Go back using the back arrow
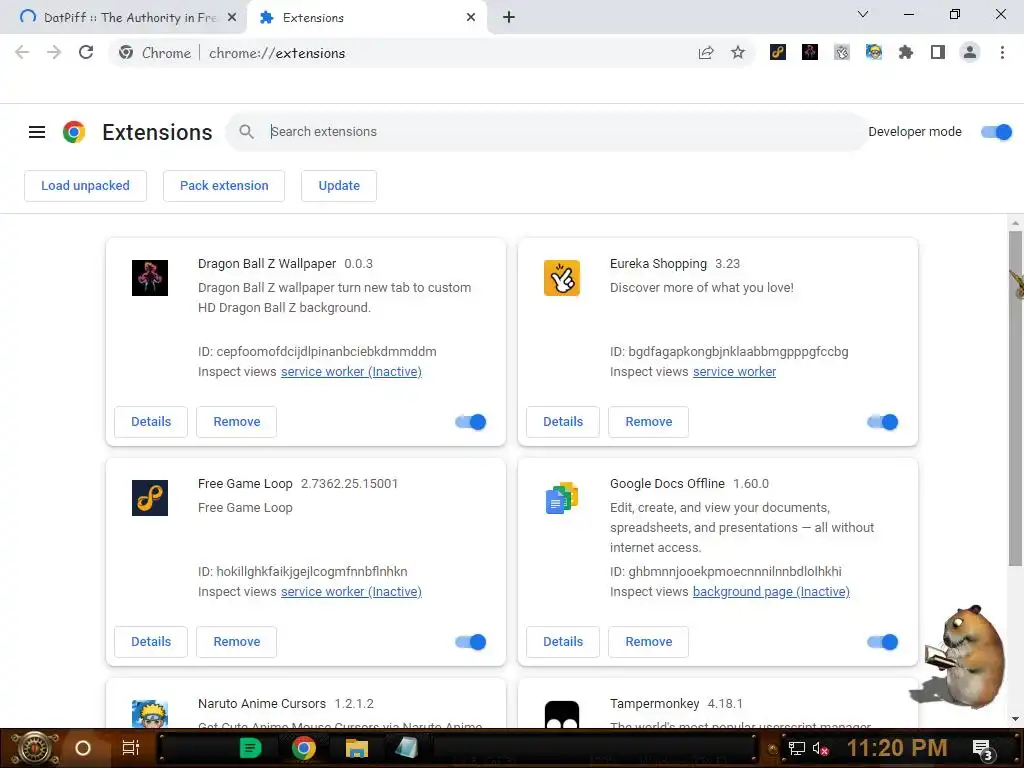Image resolution: width=1024 pixels, height=768 pixels. point(22,52)
